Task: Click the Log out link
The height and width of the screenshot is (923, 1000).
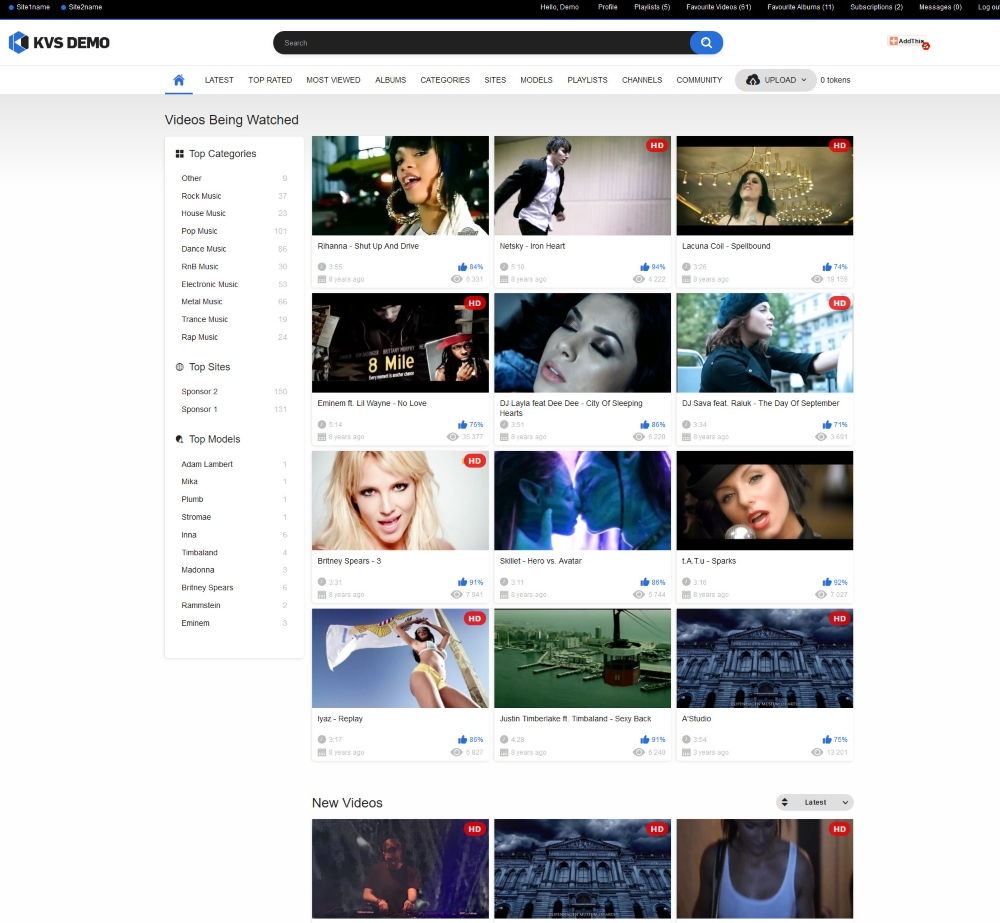Action: pyautogui.click(x=989, y=7)
